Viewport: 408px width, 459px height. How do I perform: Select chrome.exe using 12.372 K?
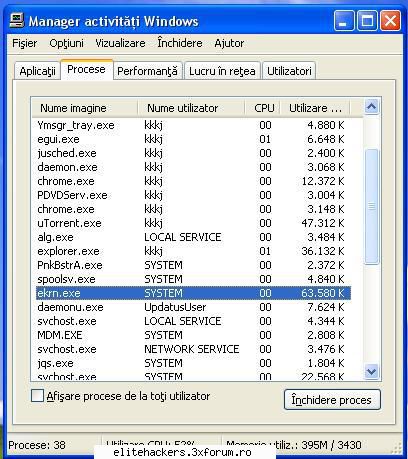(192, 181)
